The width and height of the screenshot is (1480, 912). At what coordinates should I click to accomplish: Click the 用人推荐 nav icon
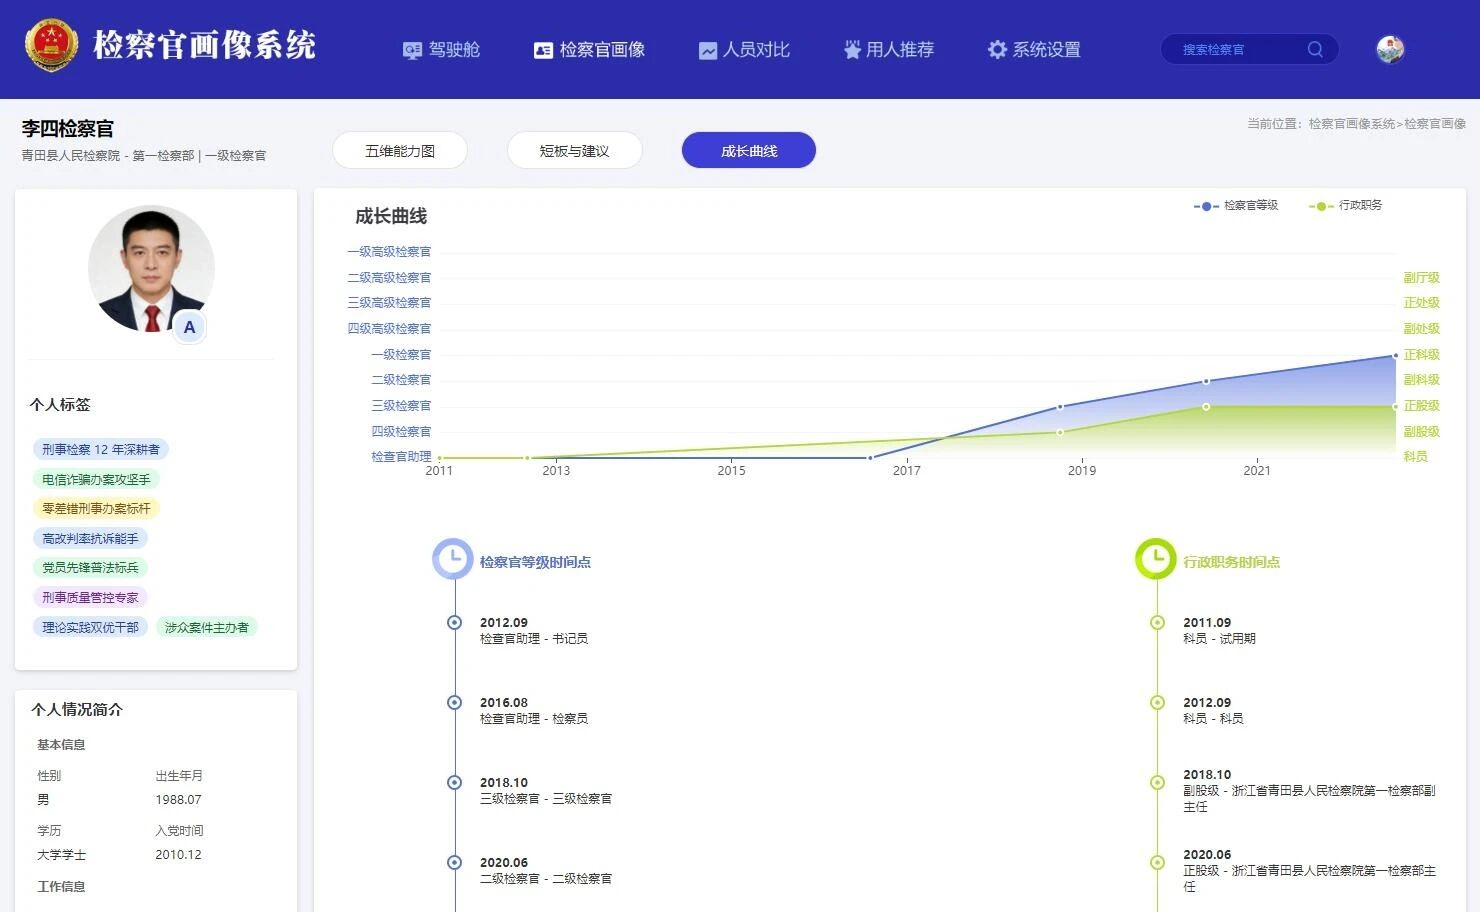pyautogui.click(x=852, y=50)
